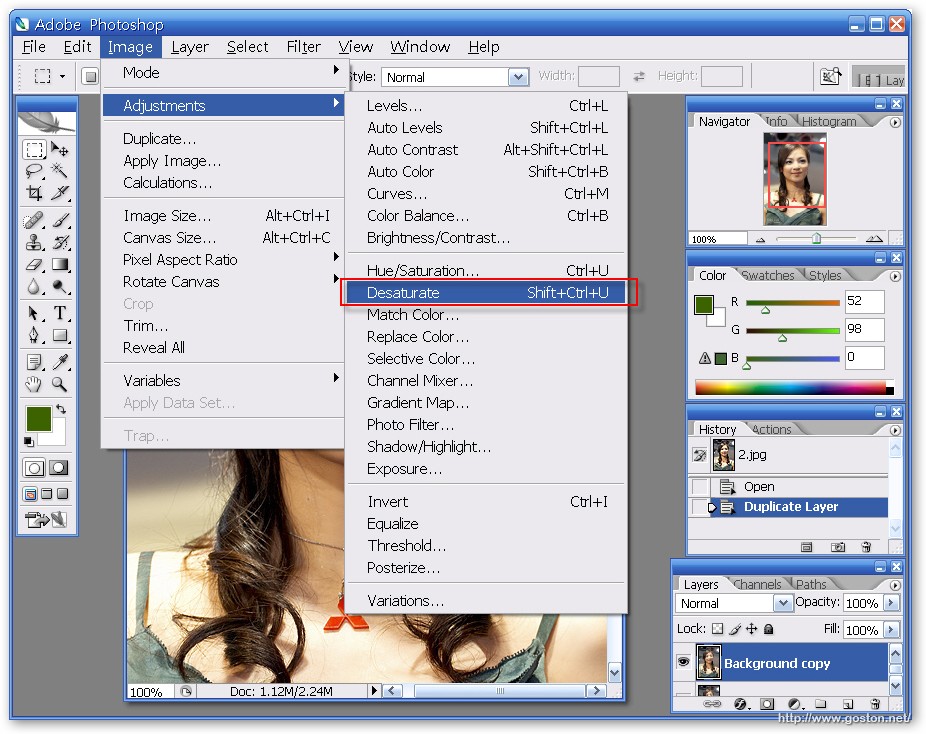Screen dimensions: 926x734
Task: Open the Filter menu
Action: 304,47
